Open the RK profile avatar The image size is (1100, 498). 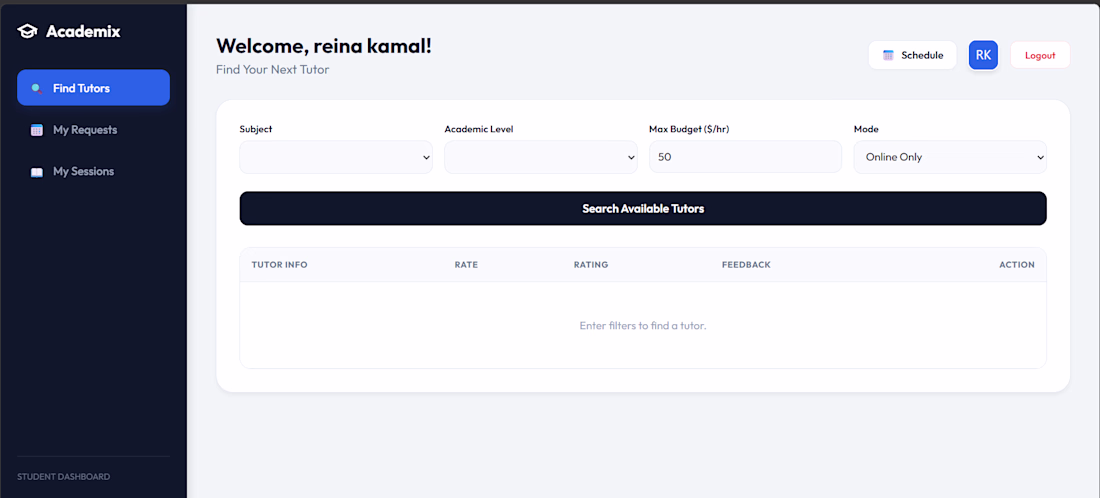click(983, 55)
